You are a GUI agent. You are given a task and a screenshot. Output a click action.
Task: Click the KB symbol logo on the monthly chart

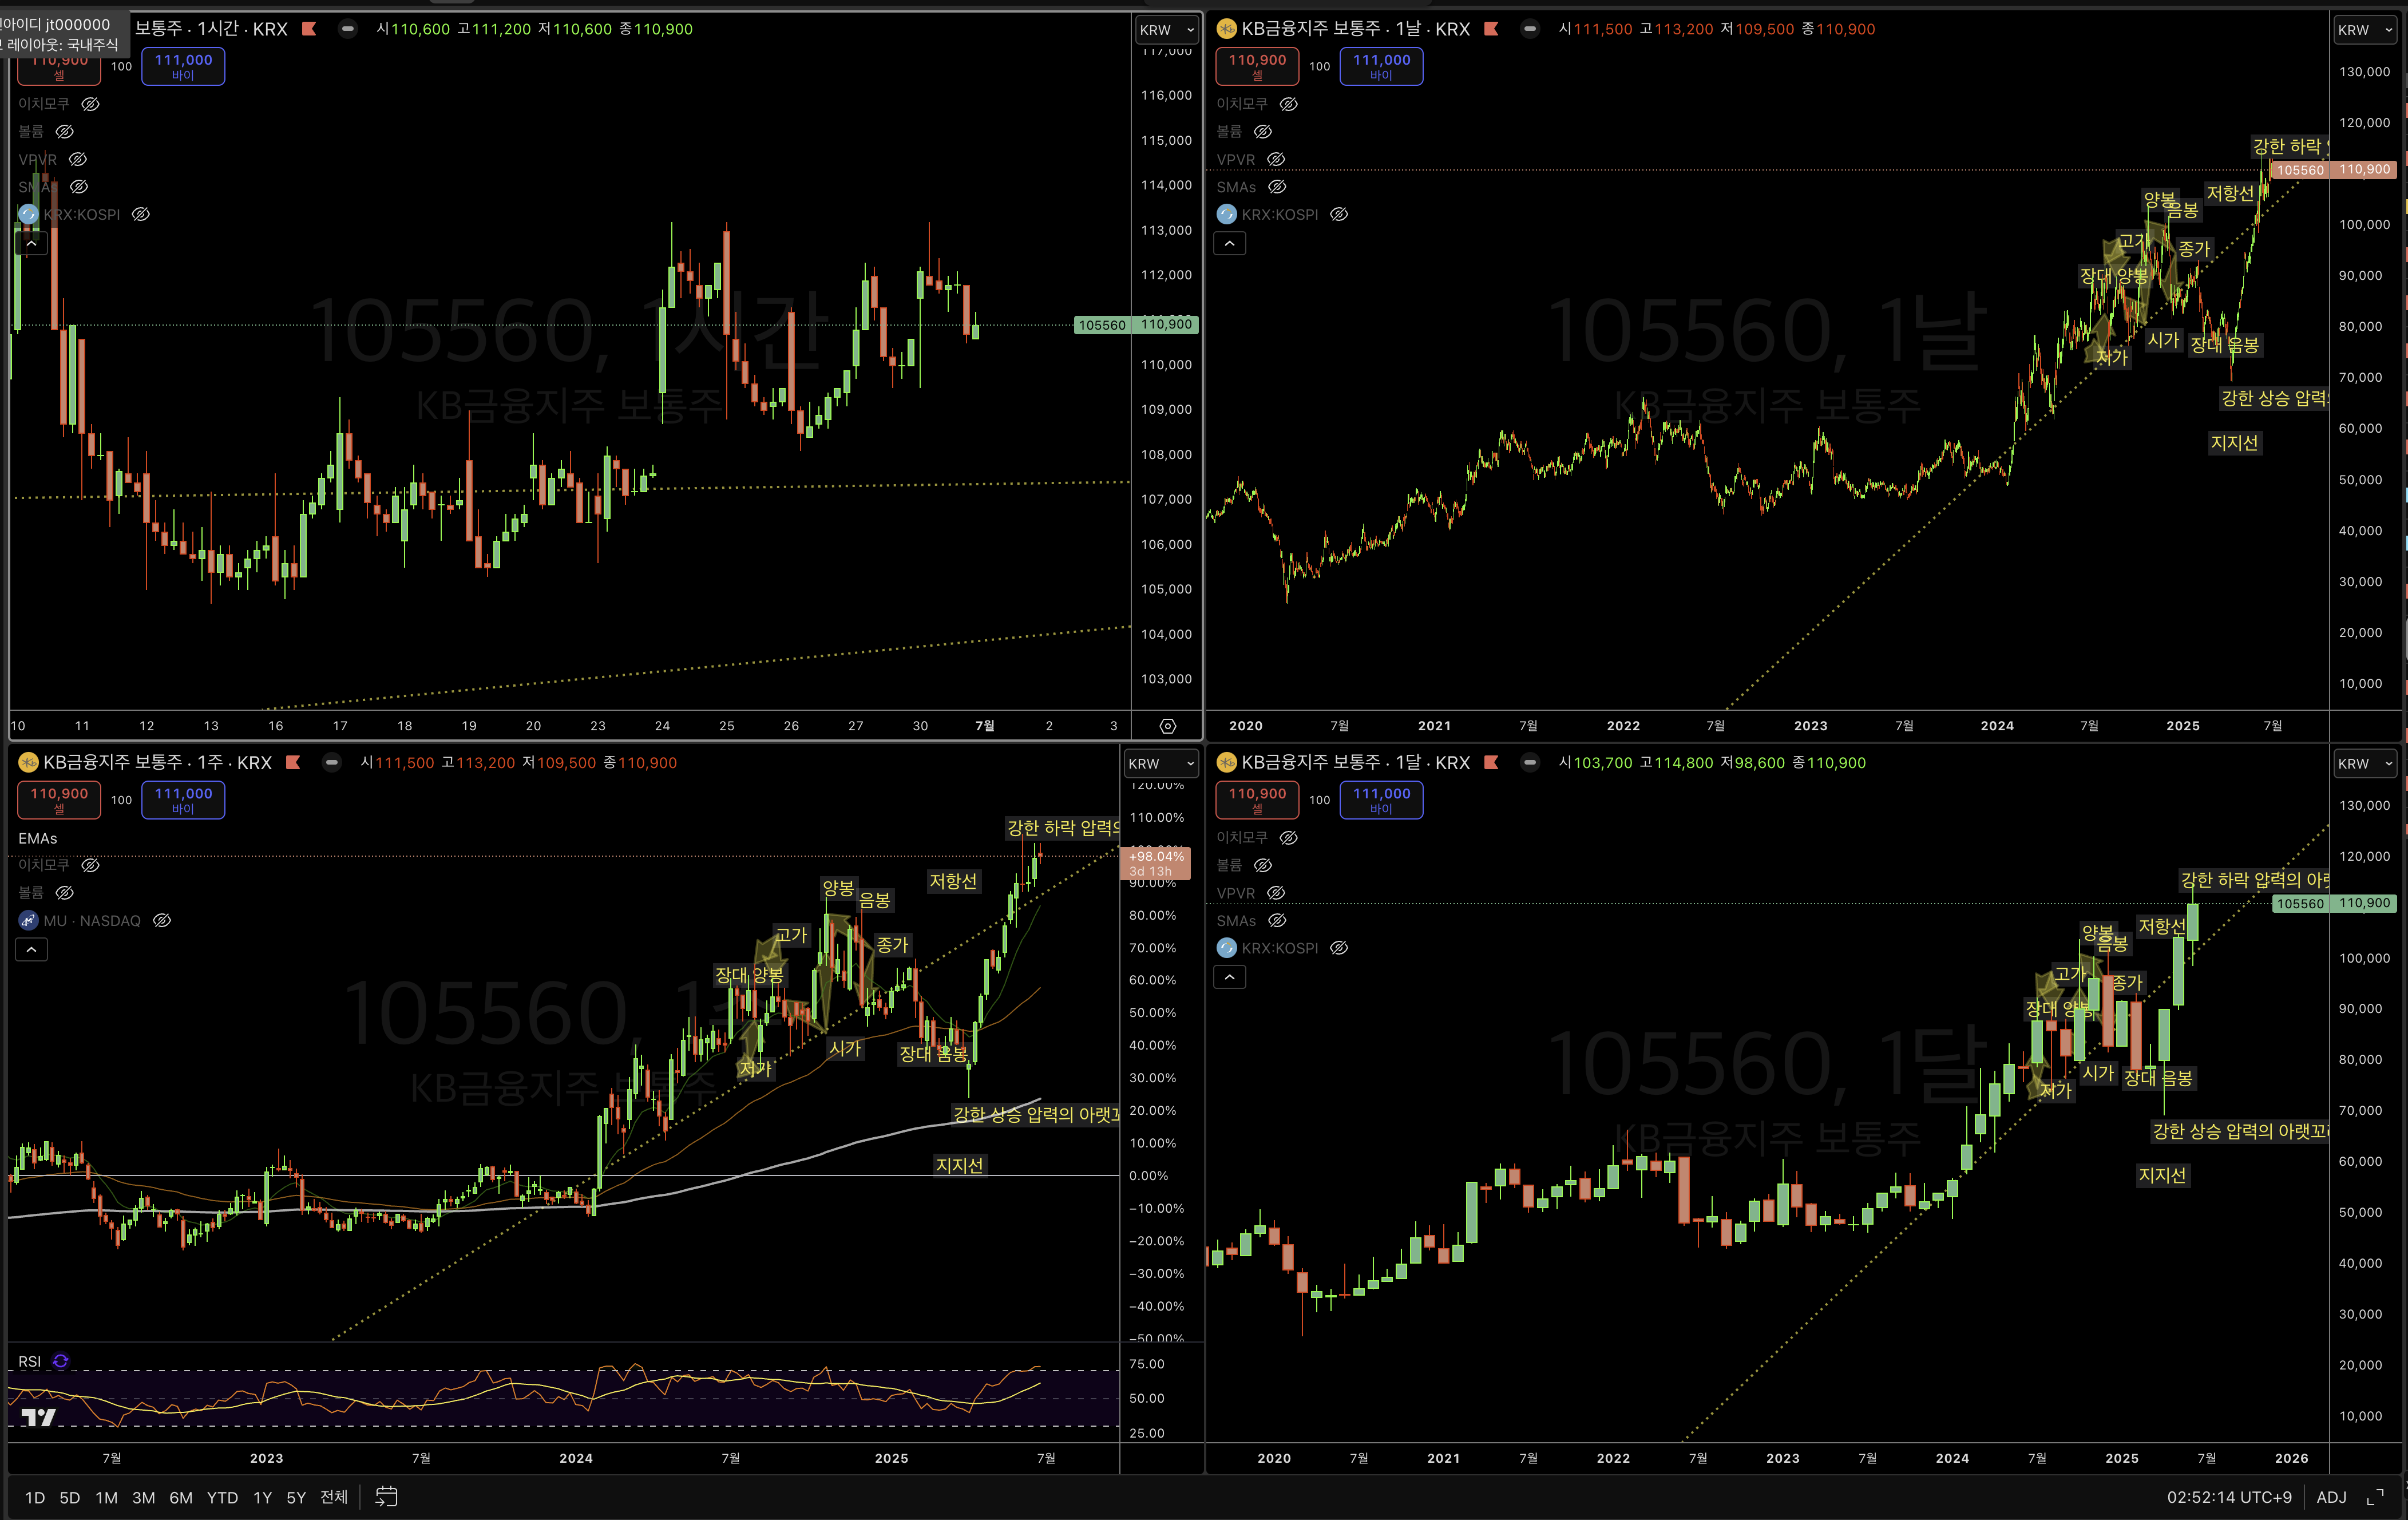1226,762
